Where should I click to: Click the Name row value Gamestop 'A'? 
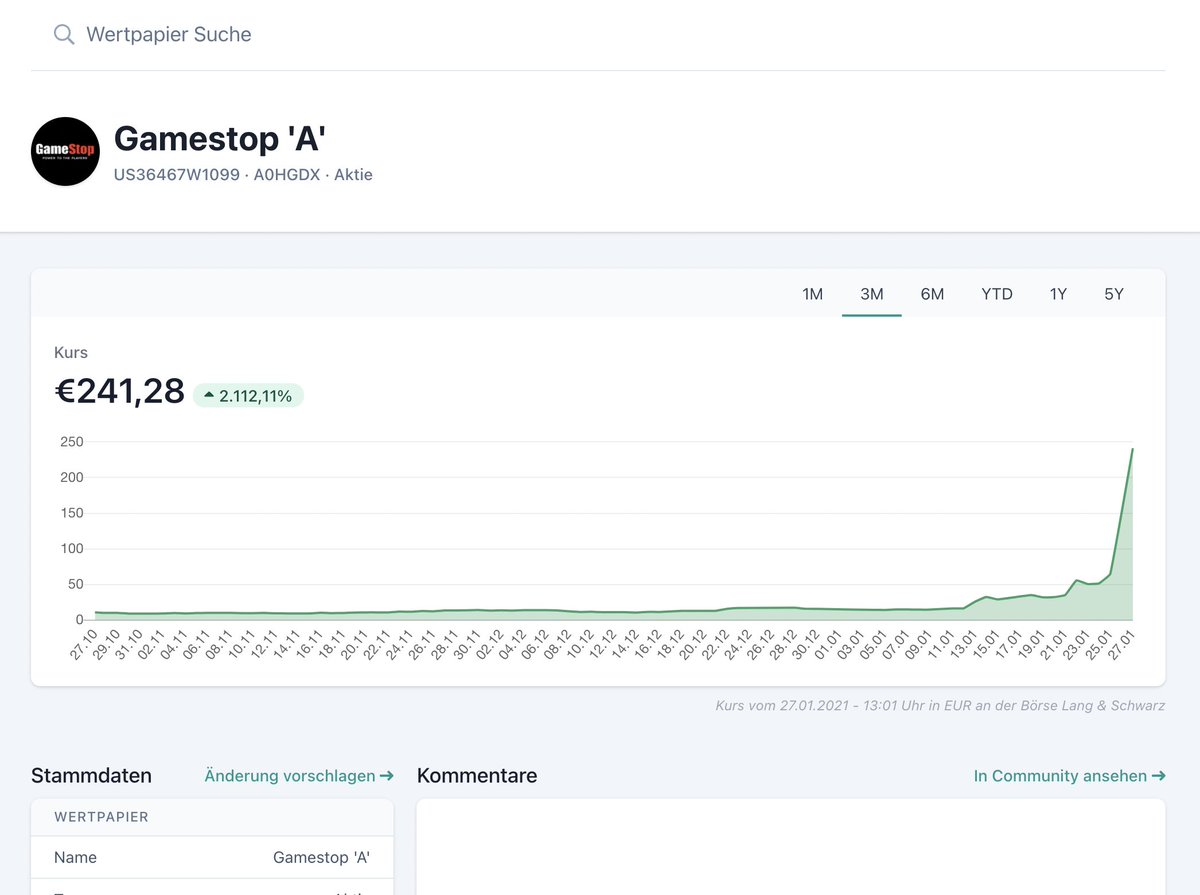click(321, 858)
